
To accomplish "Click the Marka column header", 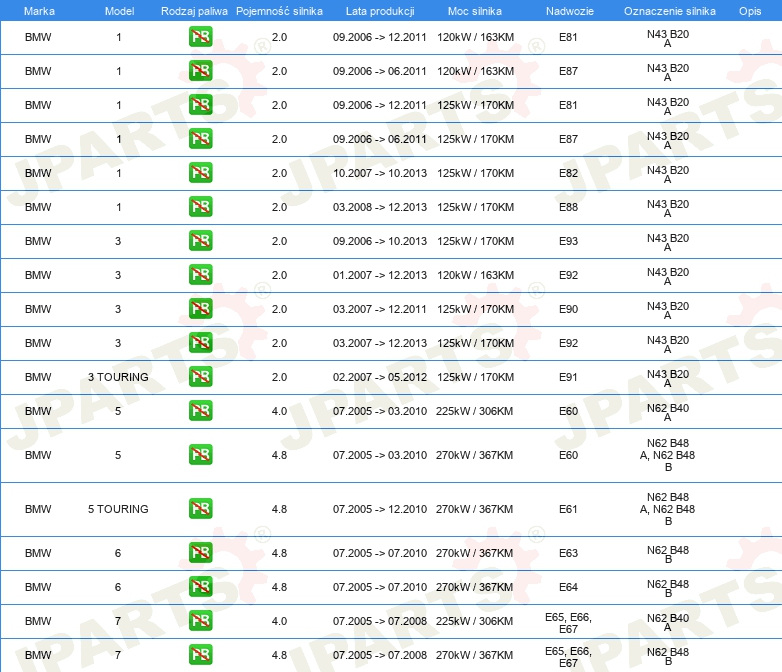I will click(39, 11).
